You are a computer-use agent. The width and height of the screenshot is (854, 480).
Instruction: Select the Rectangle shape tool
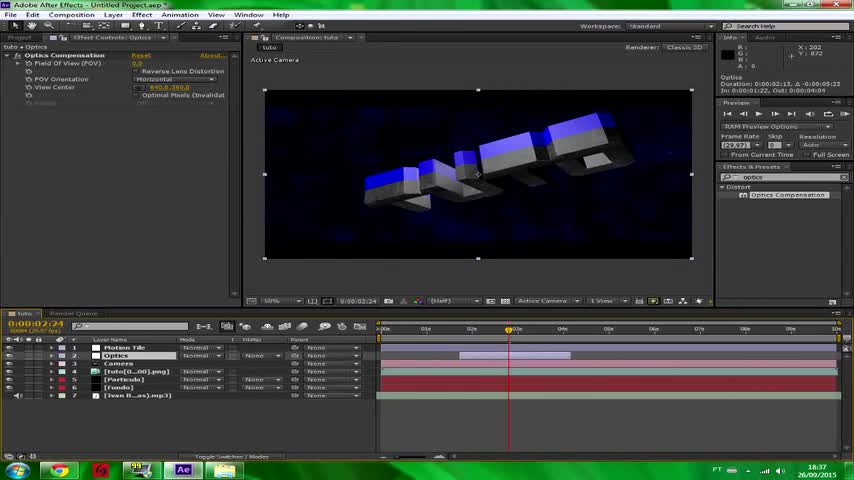click(125, 26)
